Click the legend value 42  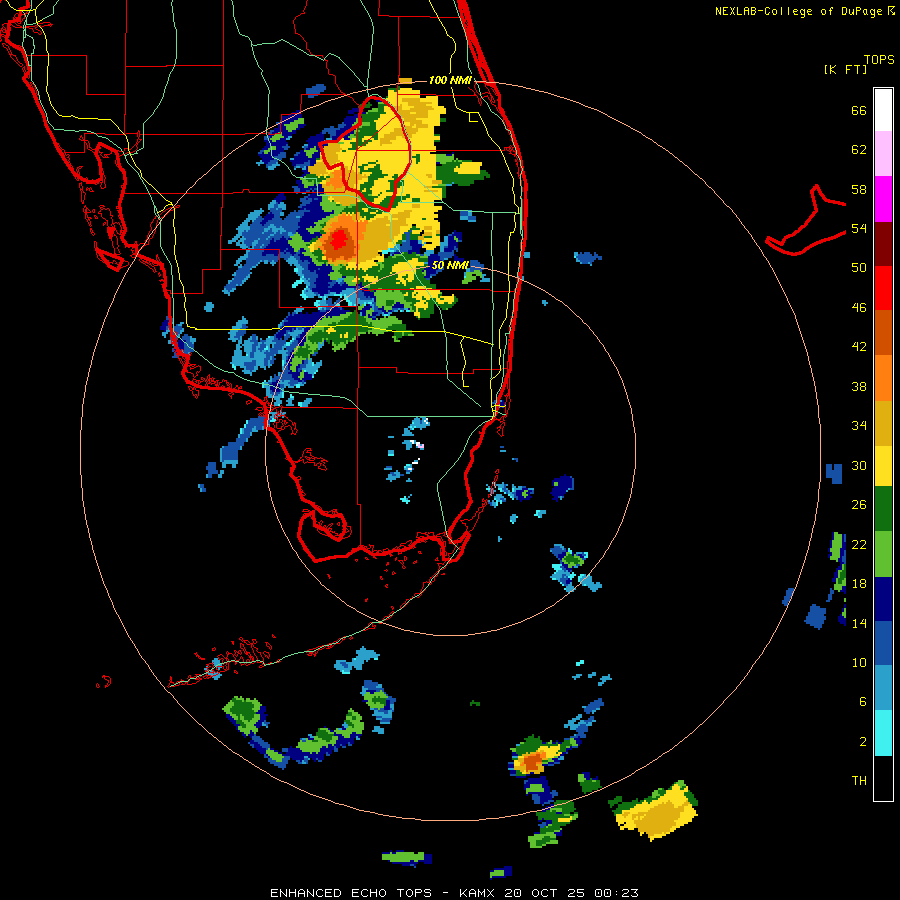click(859, 347)
